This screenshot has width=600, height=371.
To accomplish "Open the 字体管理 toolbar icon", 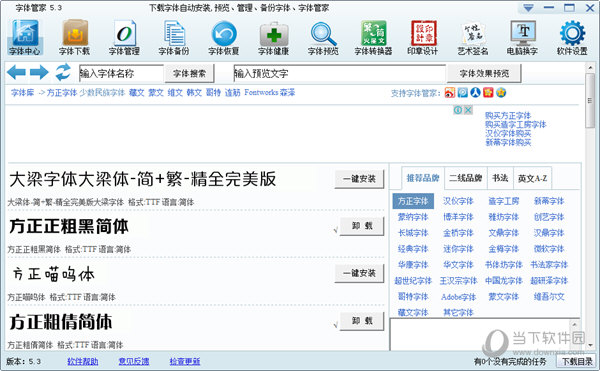I will pos(124,37).
